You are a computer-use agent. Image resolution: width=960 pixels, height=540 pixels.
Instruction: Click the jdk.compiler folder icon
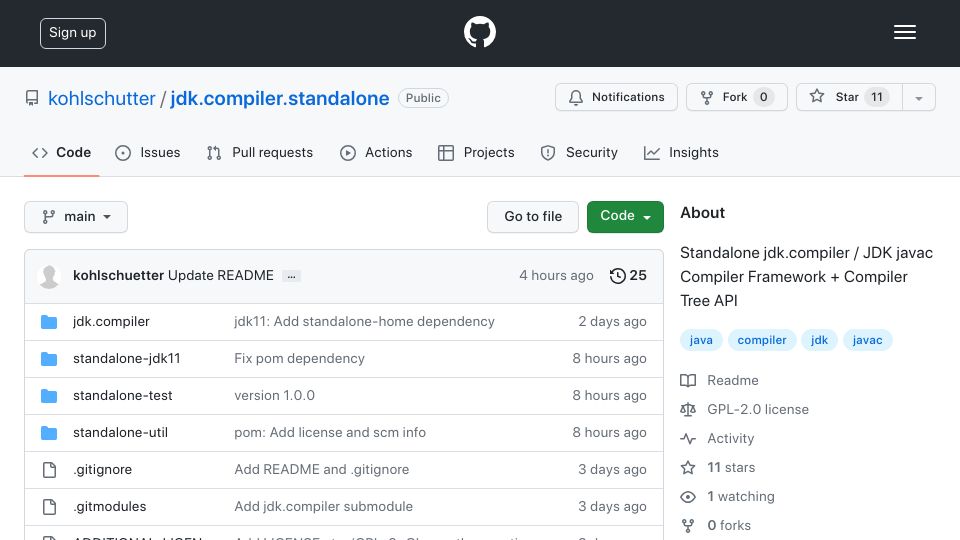click(x=49, y=322)
